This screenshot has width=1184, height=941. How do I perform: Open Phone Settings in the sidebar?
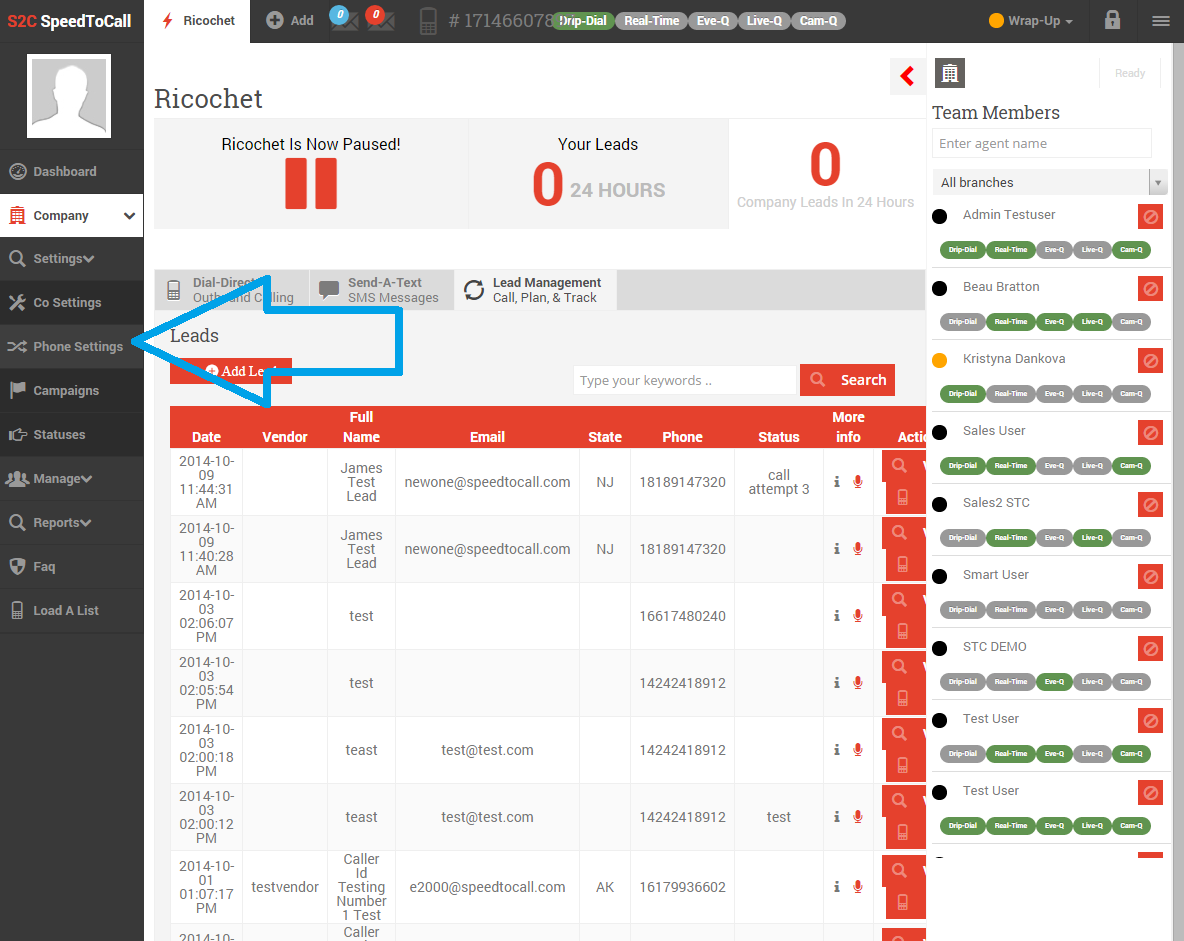(77, 347)
